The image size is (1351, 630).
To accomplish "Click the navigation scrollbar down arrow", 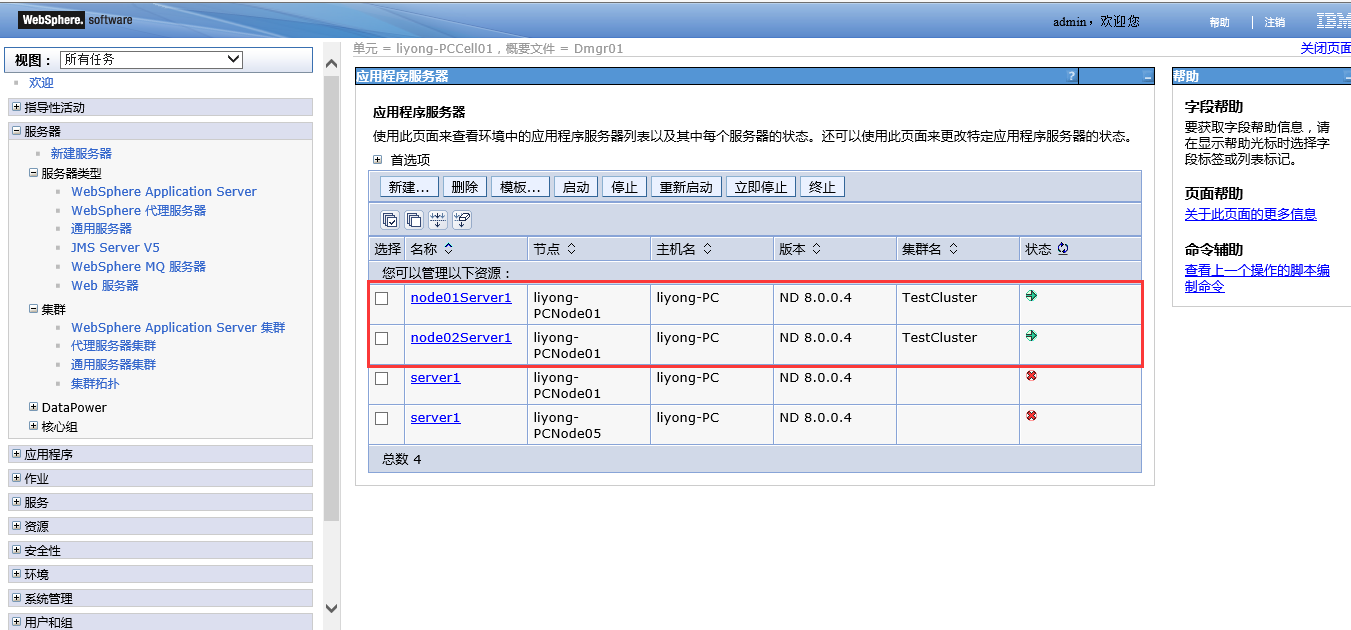I will coord(332,608).
